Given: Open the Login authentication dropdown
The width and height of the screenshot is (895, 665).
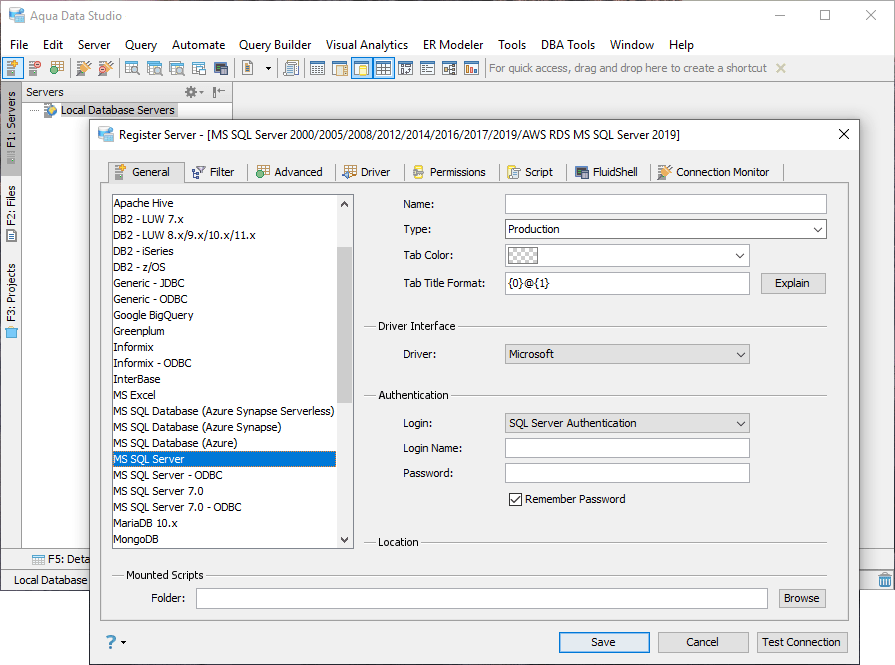Looking at the screenshot, I should 627,423.
